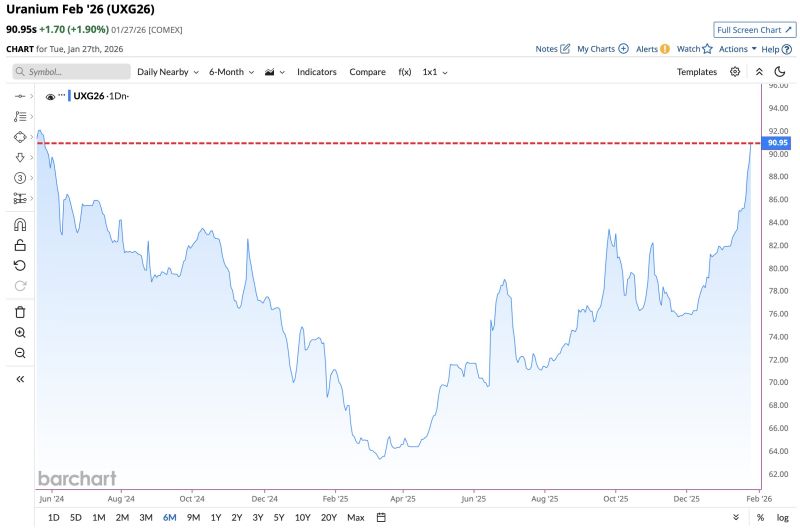The width and height of the screenshot is (800, 529).
Task: Select the Max range
Action: (x=356, y=517)
